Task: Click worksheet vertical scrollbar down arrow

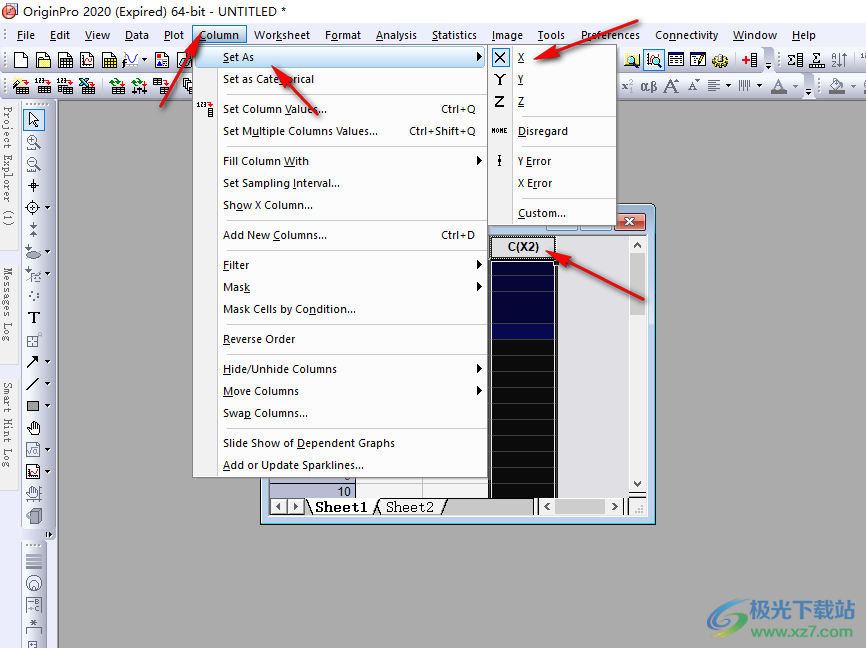Action: point(637,484)
